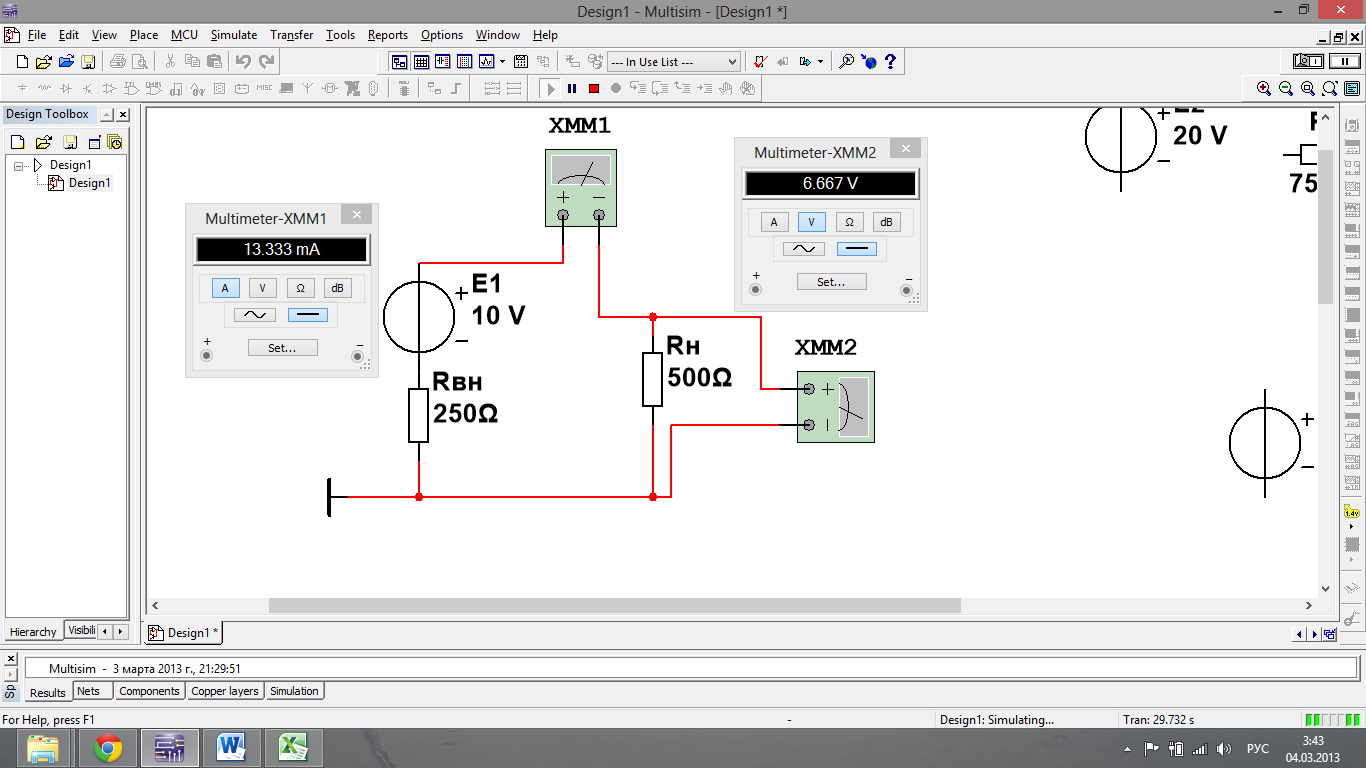Select A mode on Multimeter-XMM2
This screenshot has height=768, width=1366.
pos(774,222)
